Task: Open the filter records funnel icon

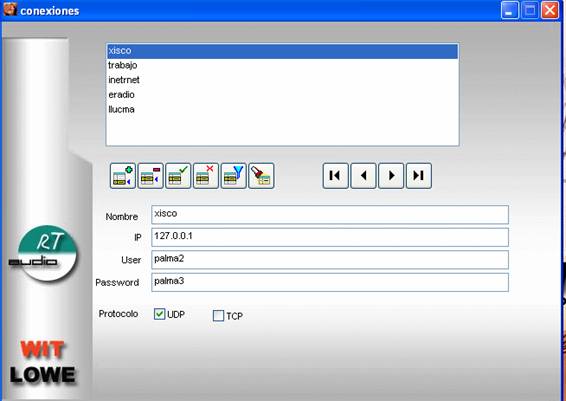Action: [x=234, y=176]
